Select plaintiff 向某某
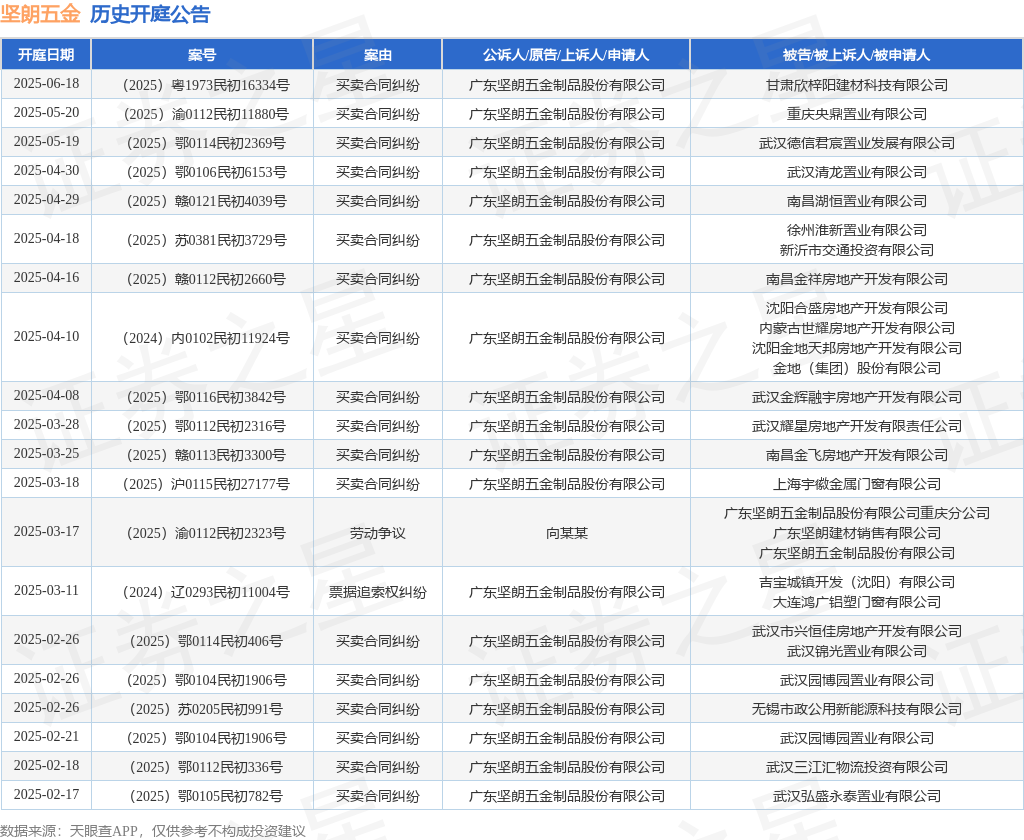 566,533
